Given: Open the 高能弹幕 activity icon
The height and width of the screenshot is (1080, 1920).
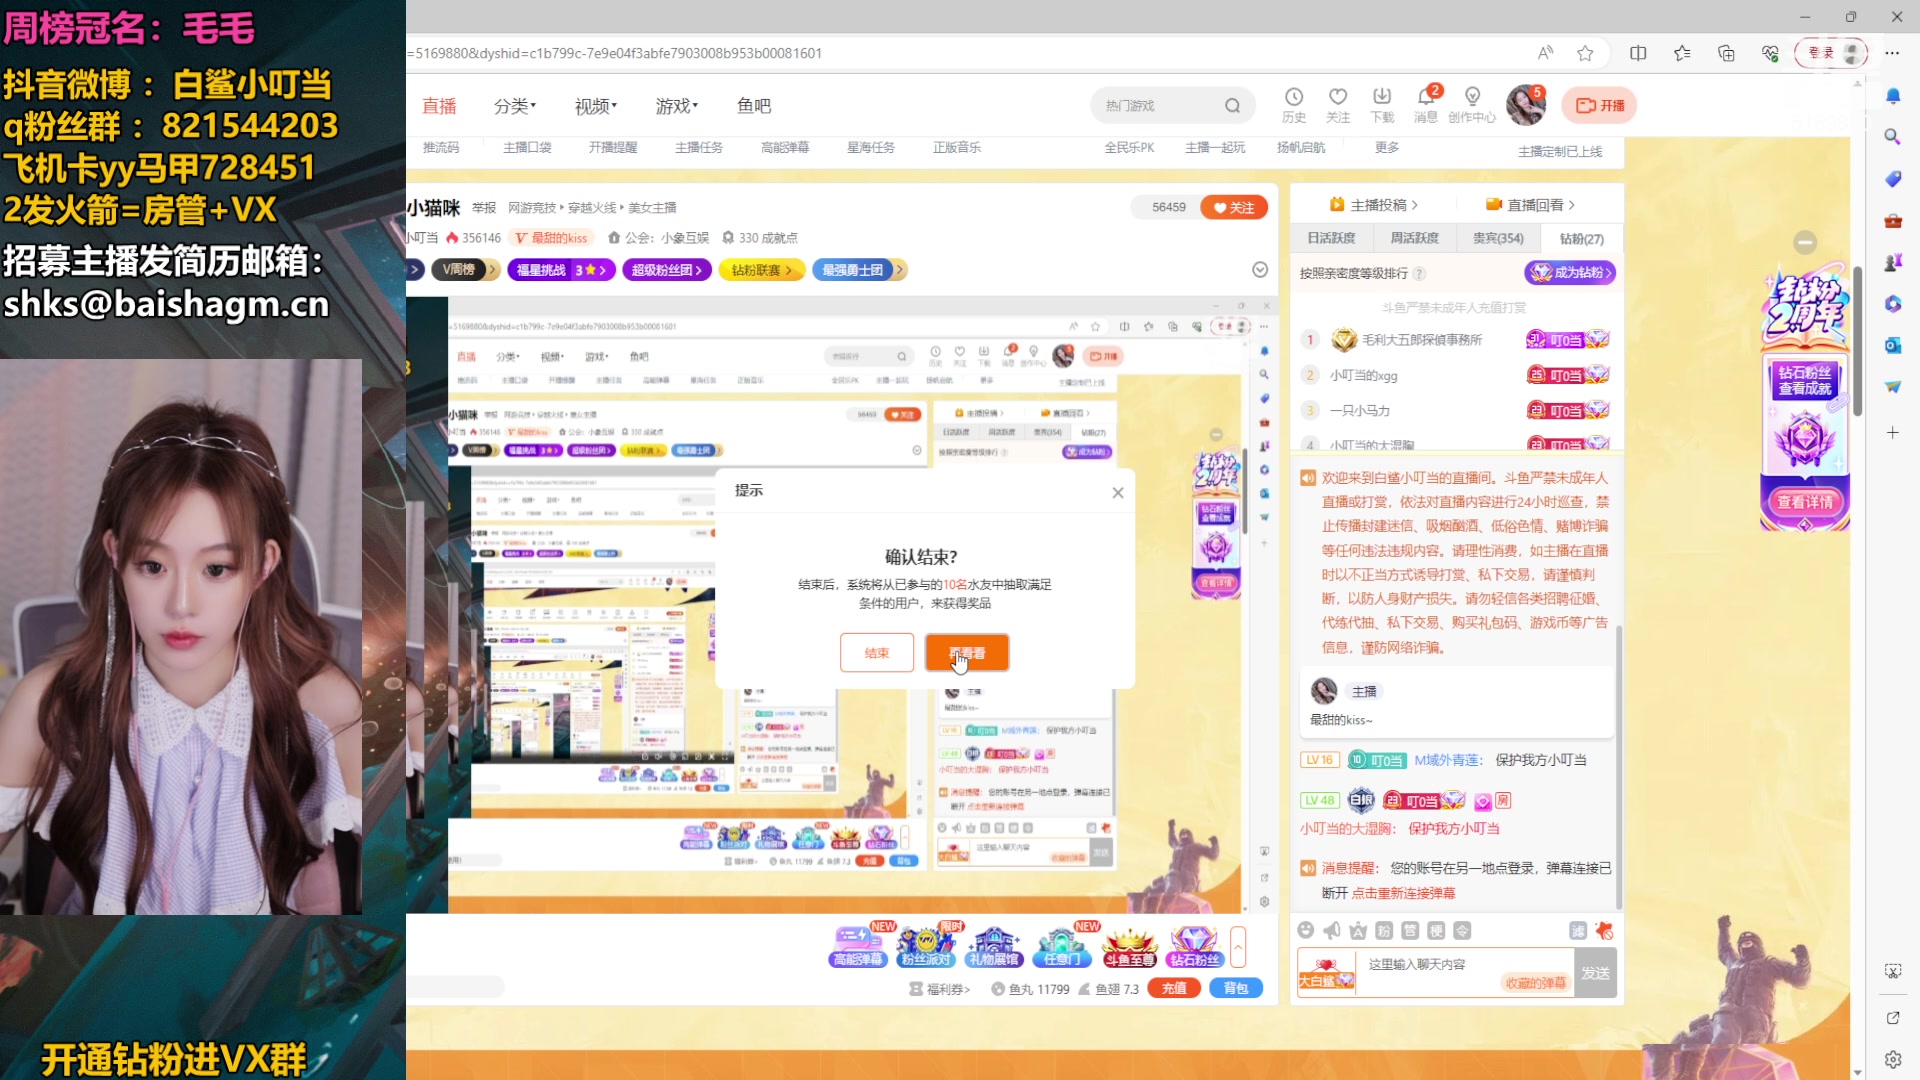Looking at the screenshot, I should click(858, 945).
